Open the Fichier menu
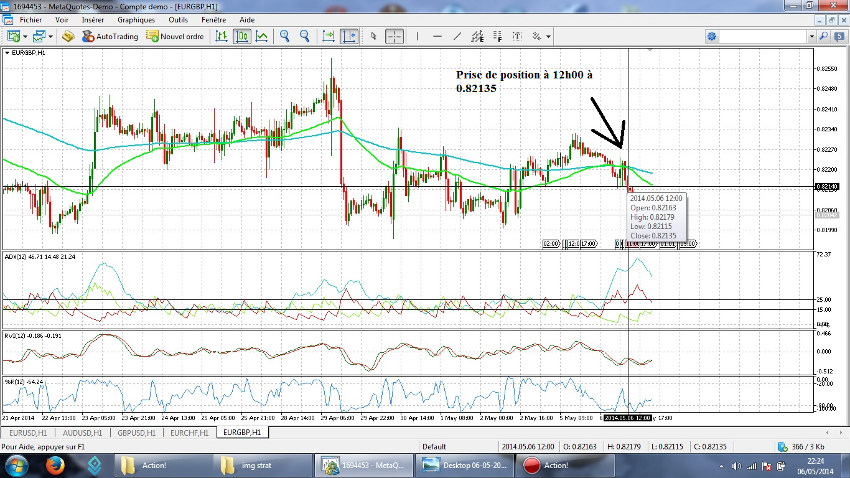 (30, 20)
